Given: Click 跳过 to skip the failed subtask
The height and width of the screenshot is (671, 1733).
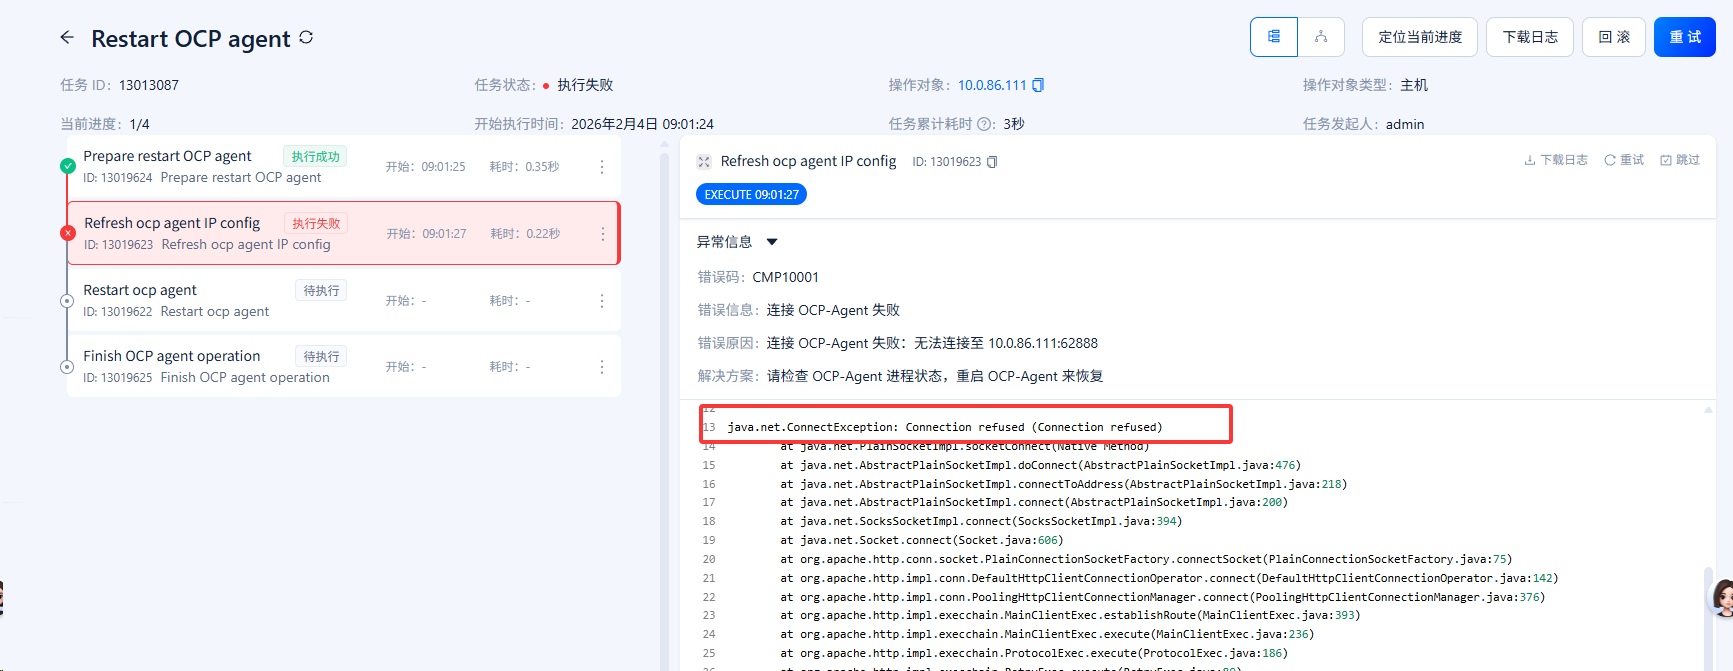Looking at the screenshot, I should pos(1680,160).
